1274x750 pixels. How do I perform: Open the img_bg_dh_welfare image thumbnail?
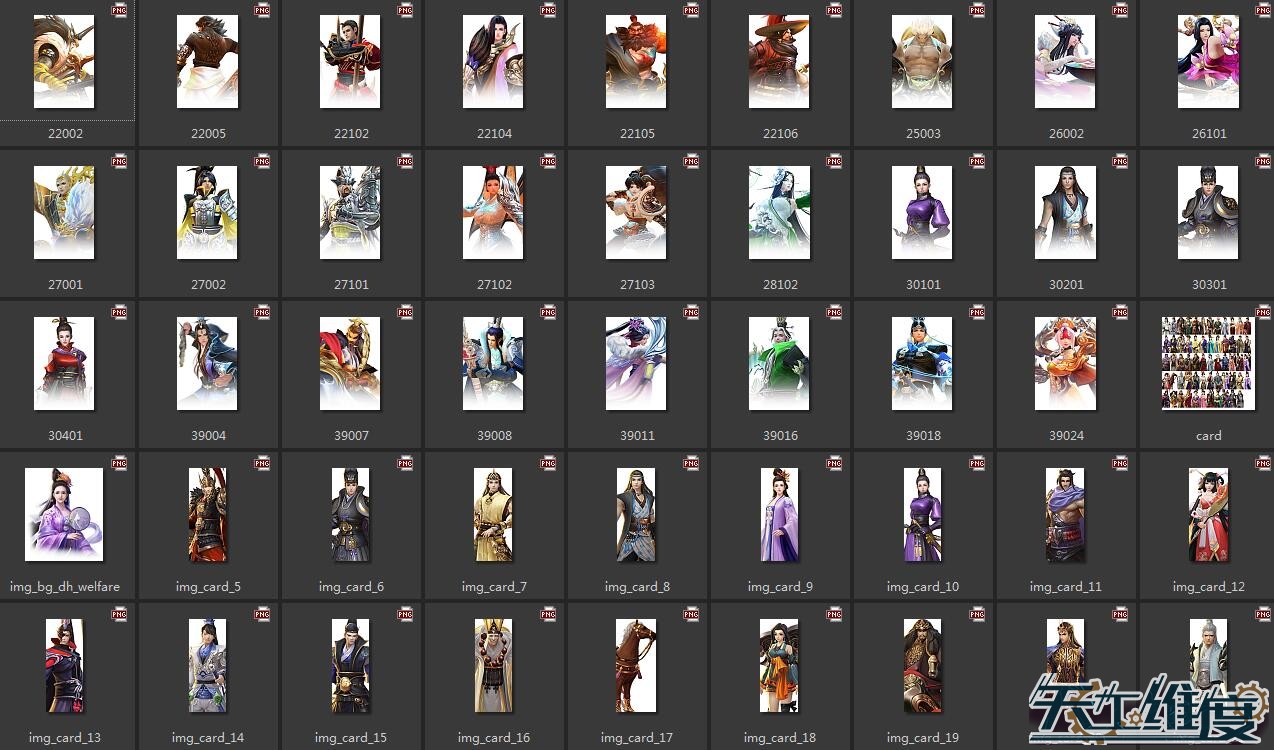(x=64, y=515)
